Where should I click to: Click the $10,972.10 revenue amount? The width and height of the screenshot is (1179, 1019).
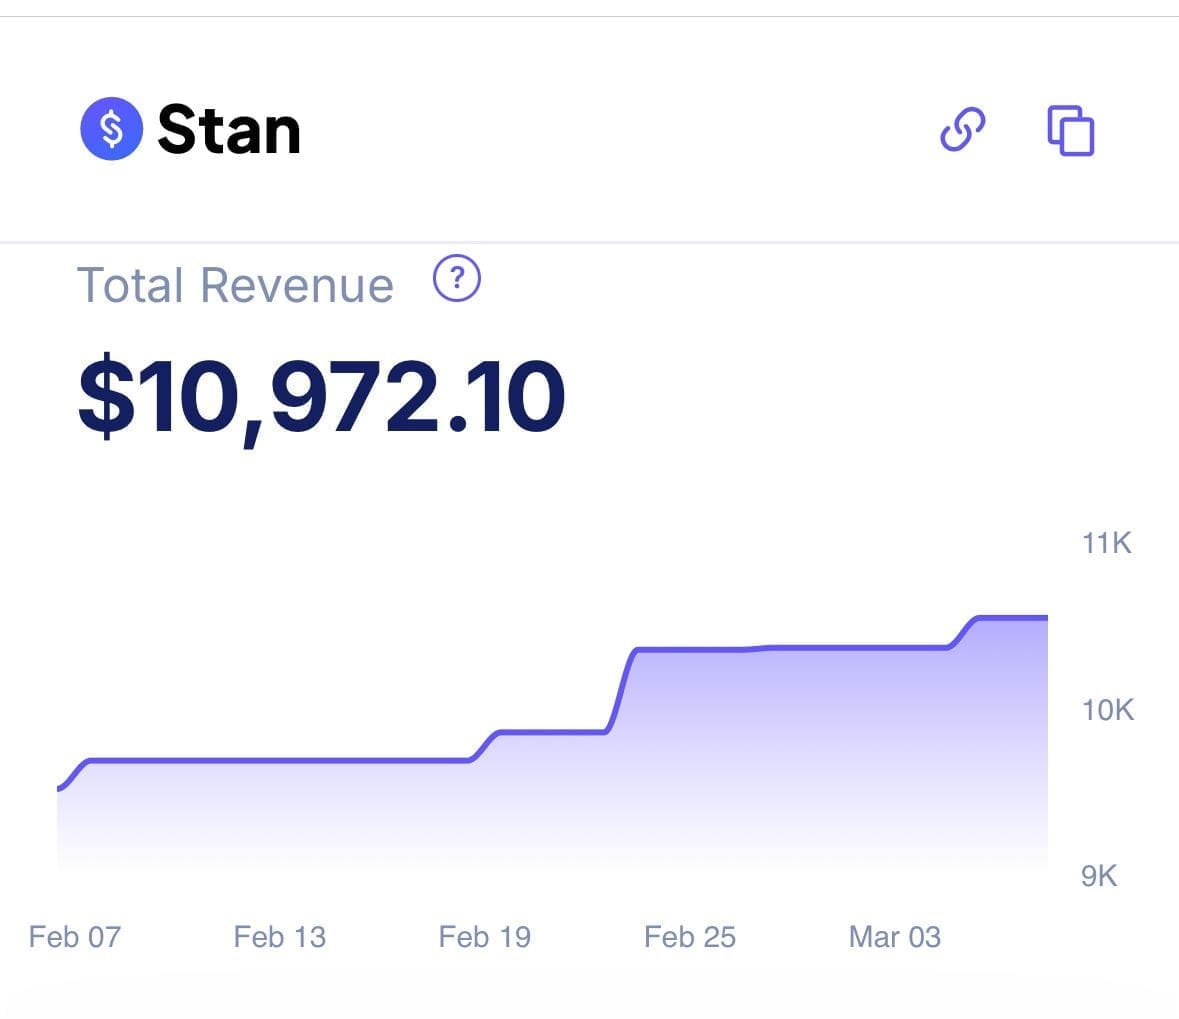[321, 397]
